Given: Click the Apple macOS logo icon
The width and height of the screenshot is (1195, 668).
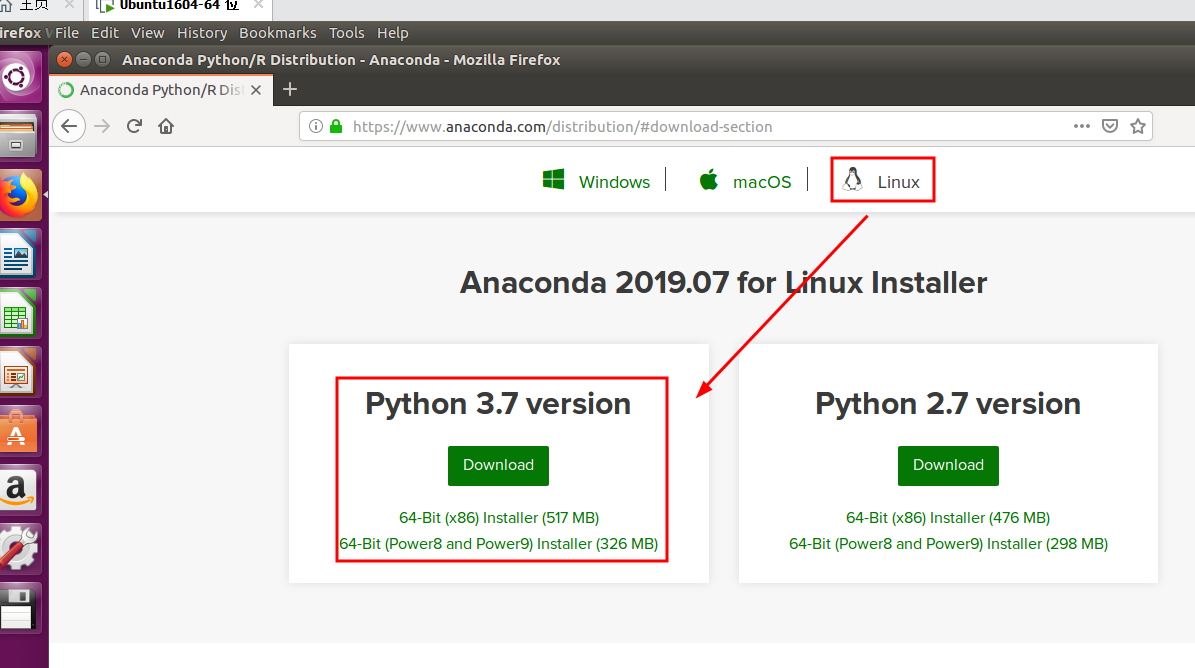Looking at the screenshot, I should (x=709, y=180).
